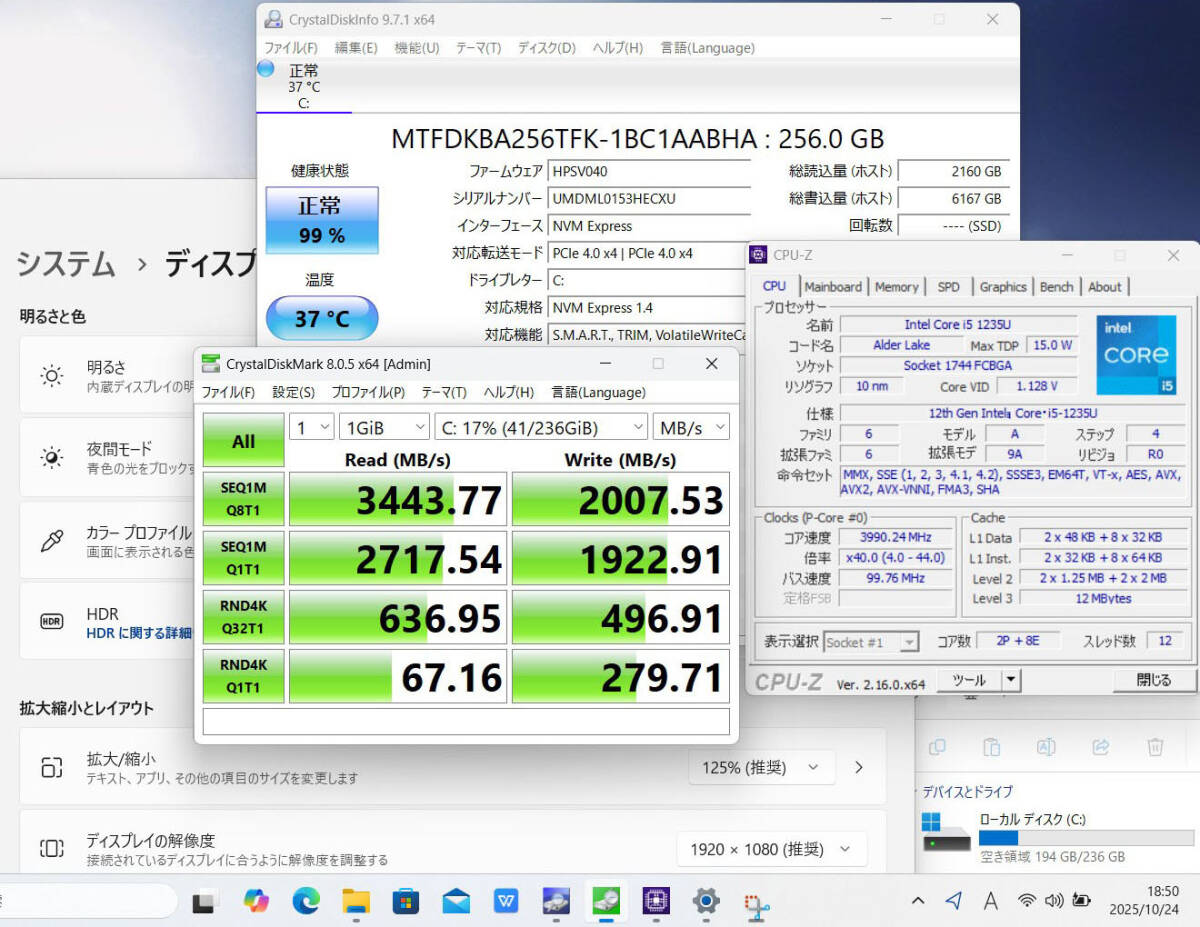The width and height of the screenshot is (1200, 927).
Task: Start all benchmarks with the All button
Action: [243, 441]
